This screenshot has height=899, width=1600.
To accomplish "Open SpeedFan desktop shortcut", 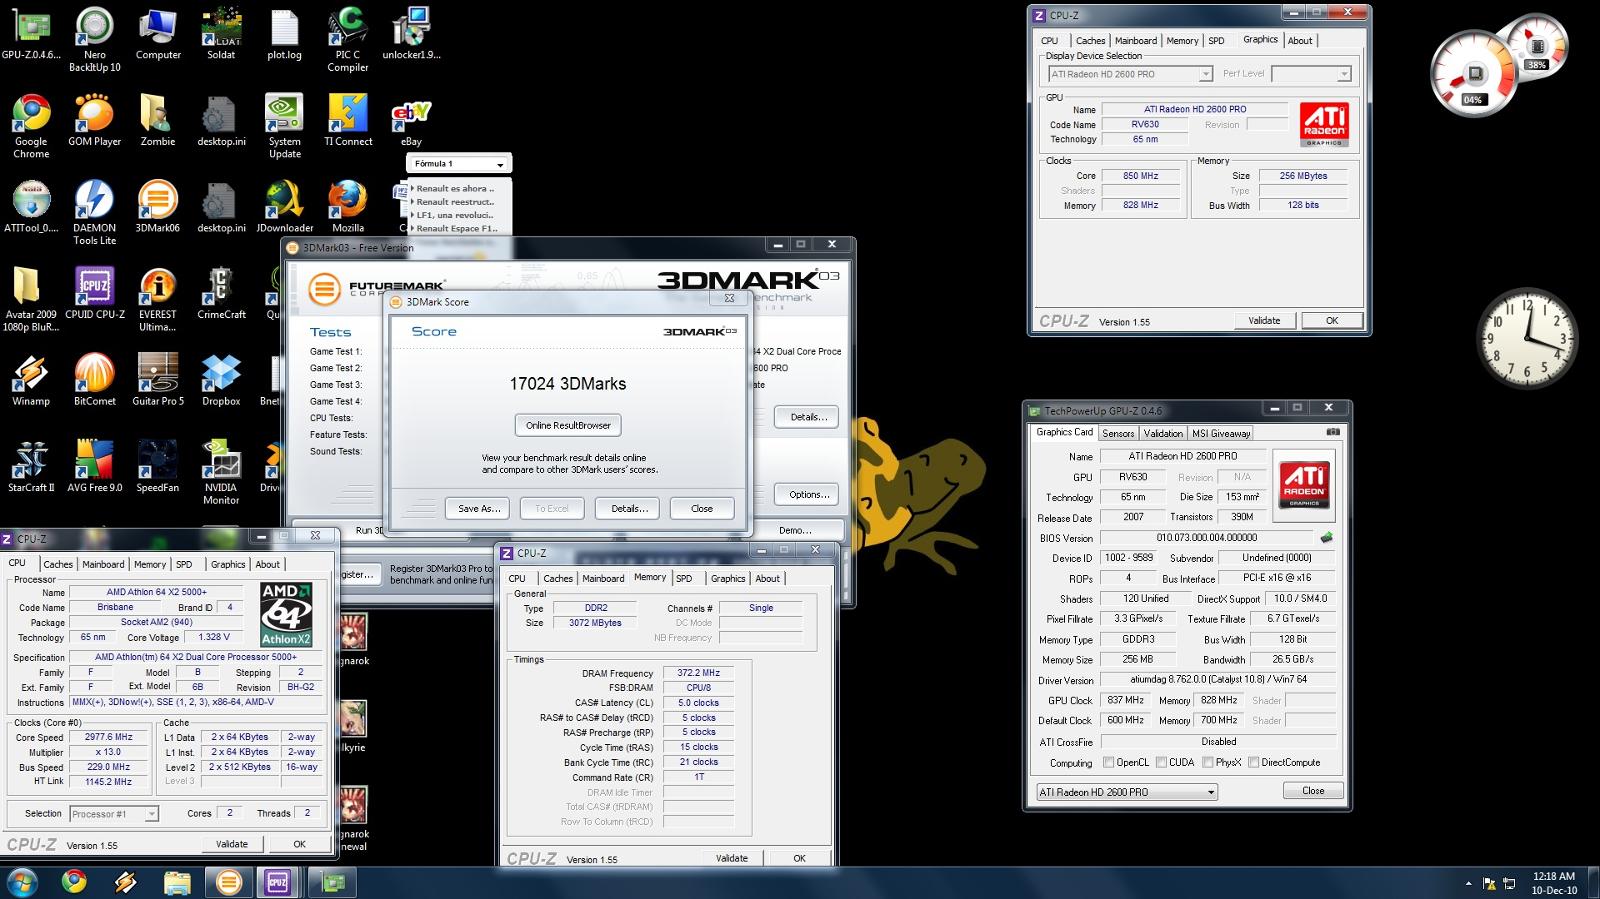I will pyautogui.click(x=158, y=466).
